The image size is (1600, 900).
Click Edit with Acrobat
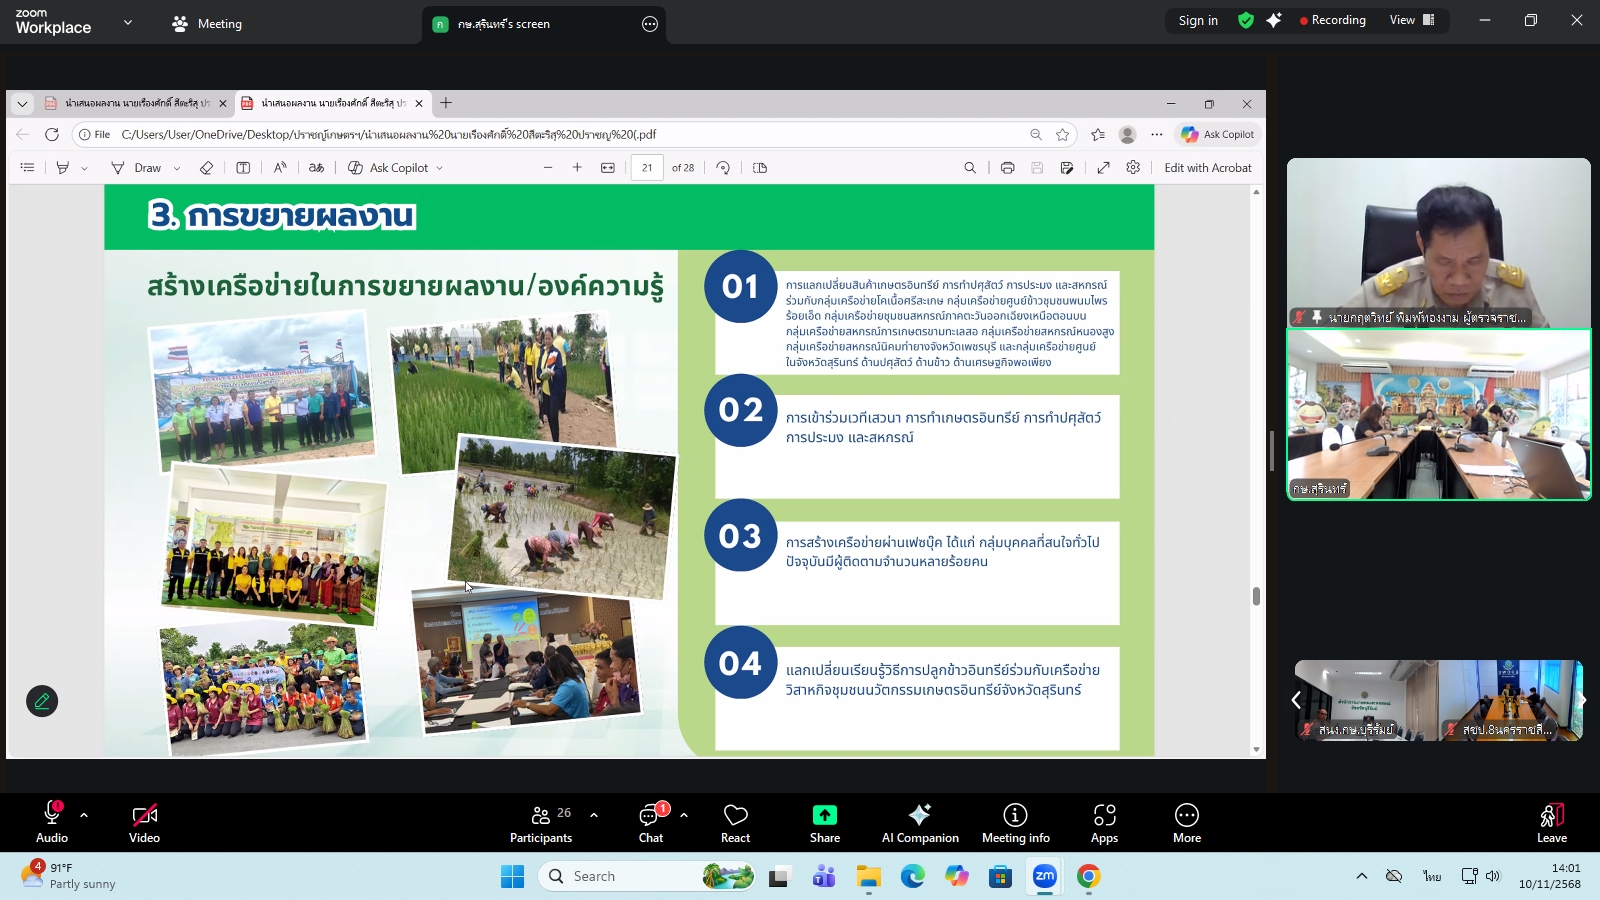(1207, 167)
